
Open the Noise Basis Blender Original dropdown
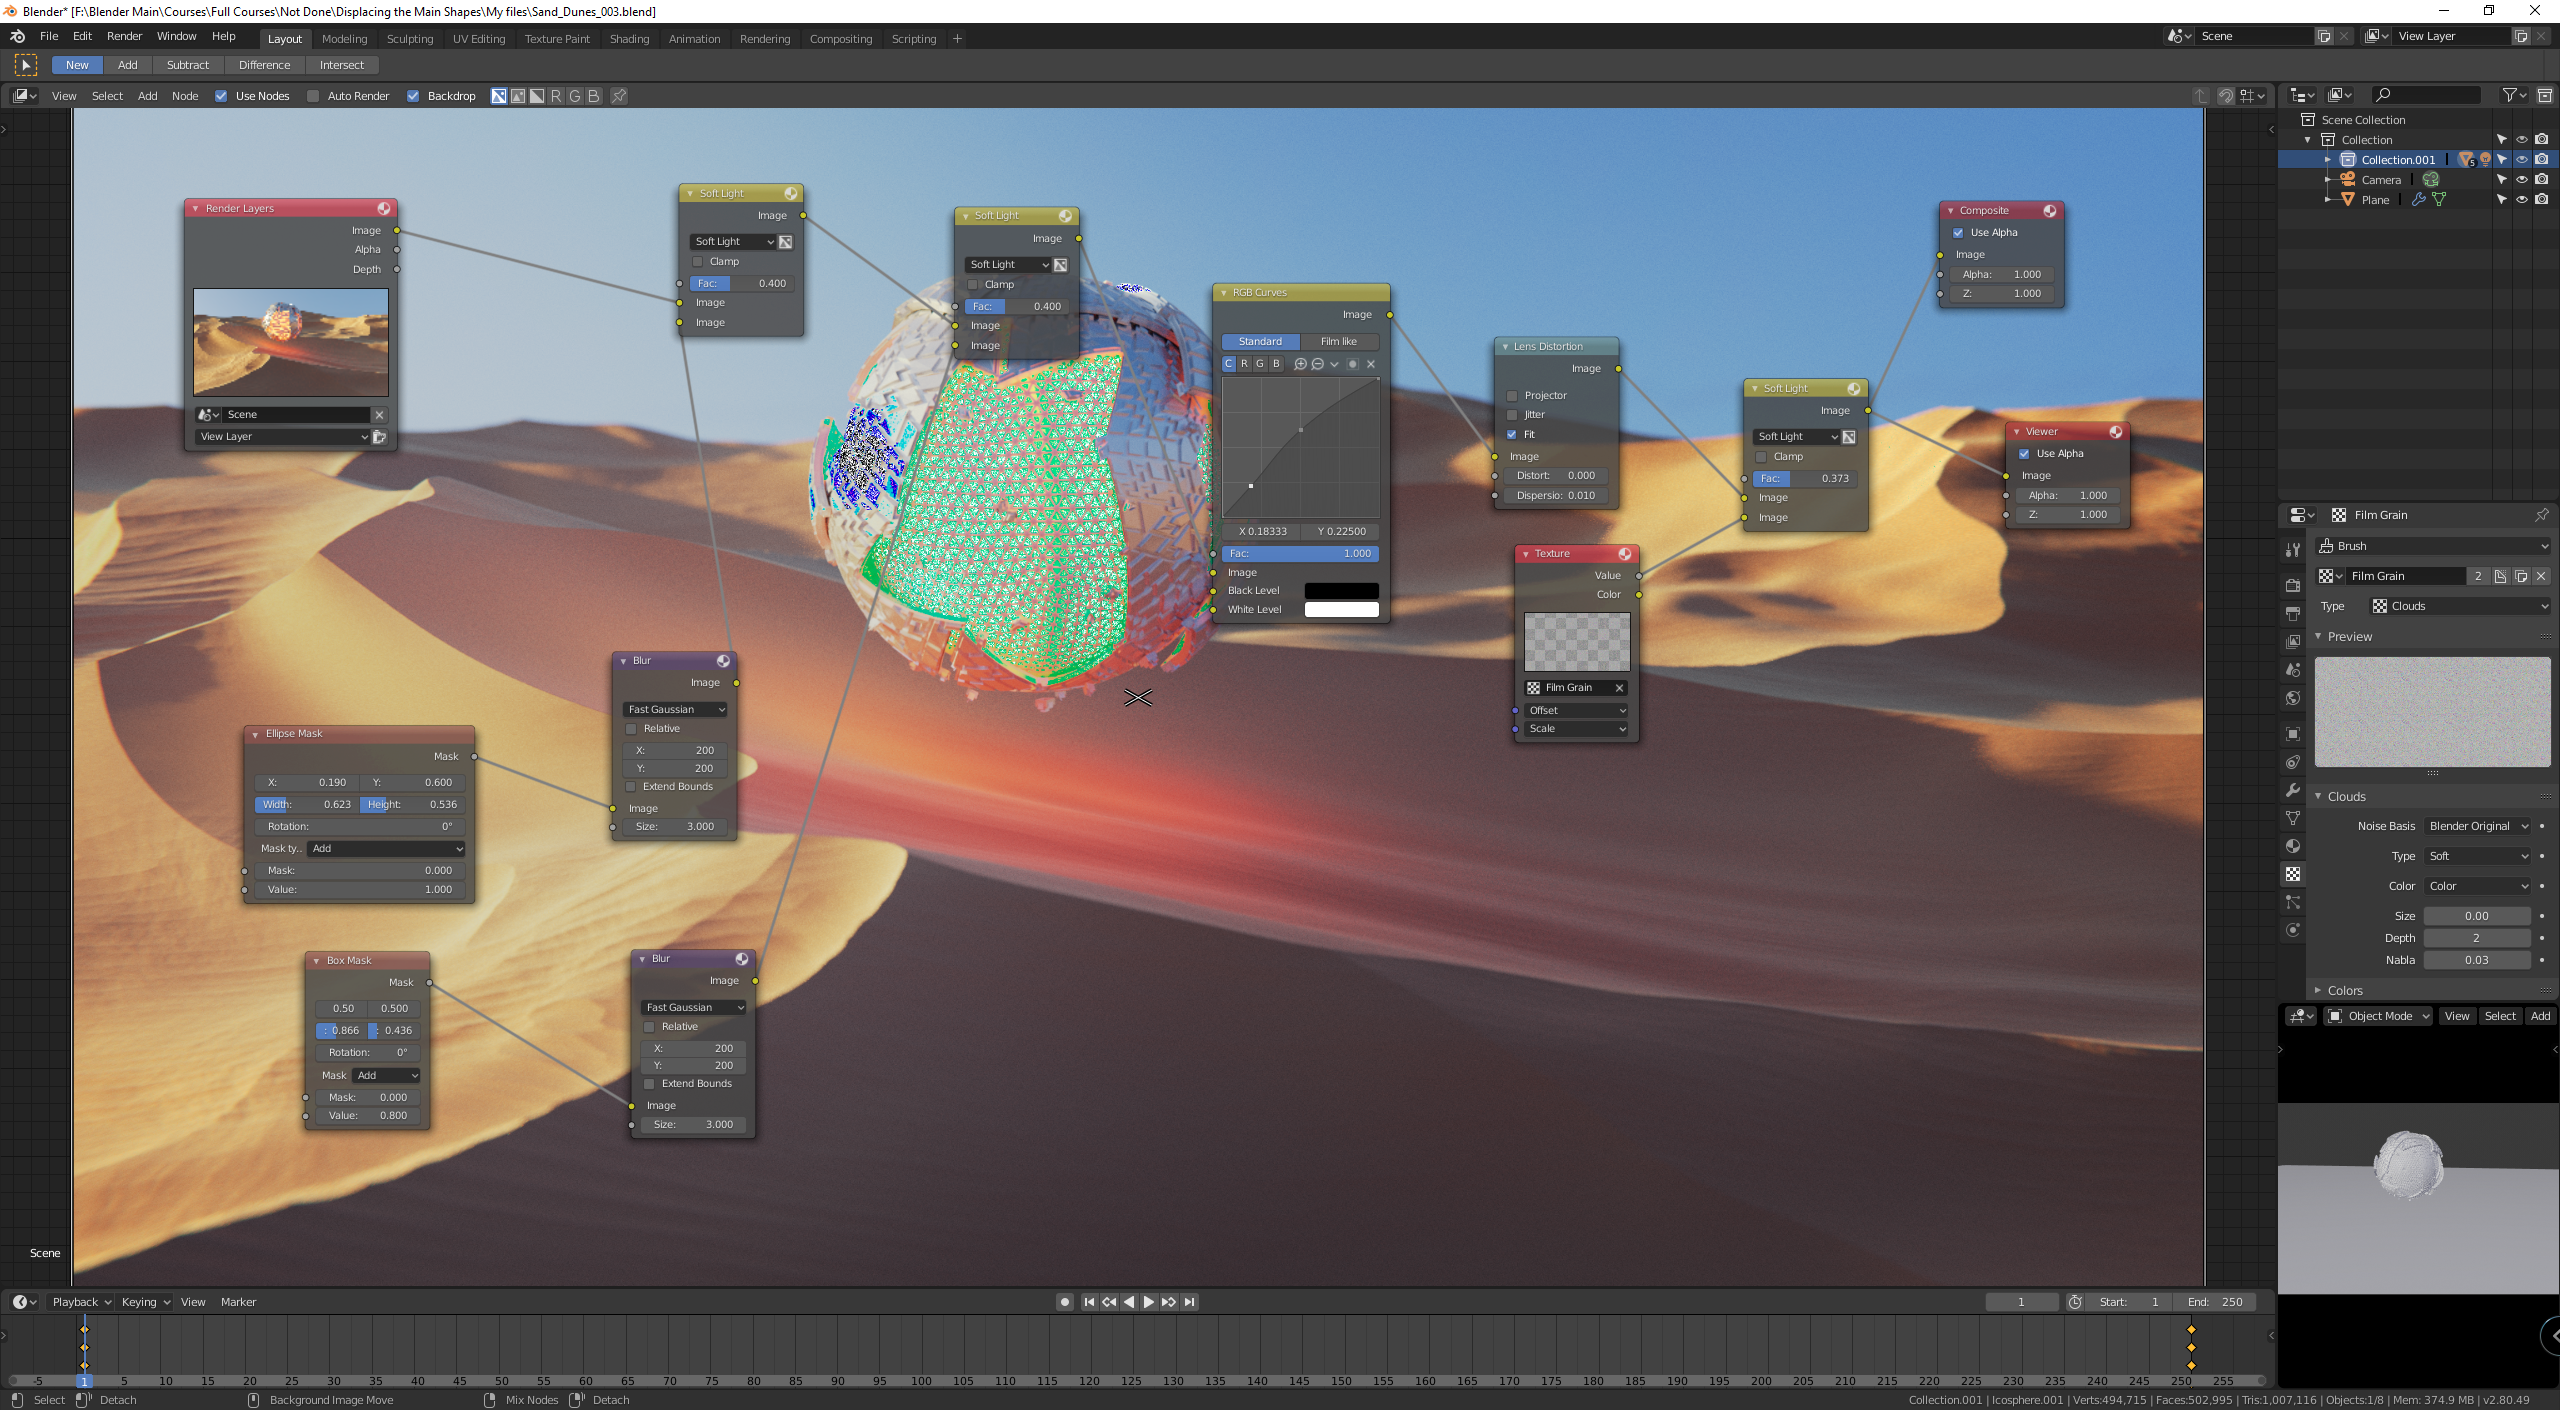click(x=2477, y=826)
